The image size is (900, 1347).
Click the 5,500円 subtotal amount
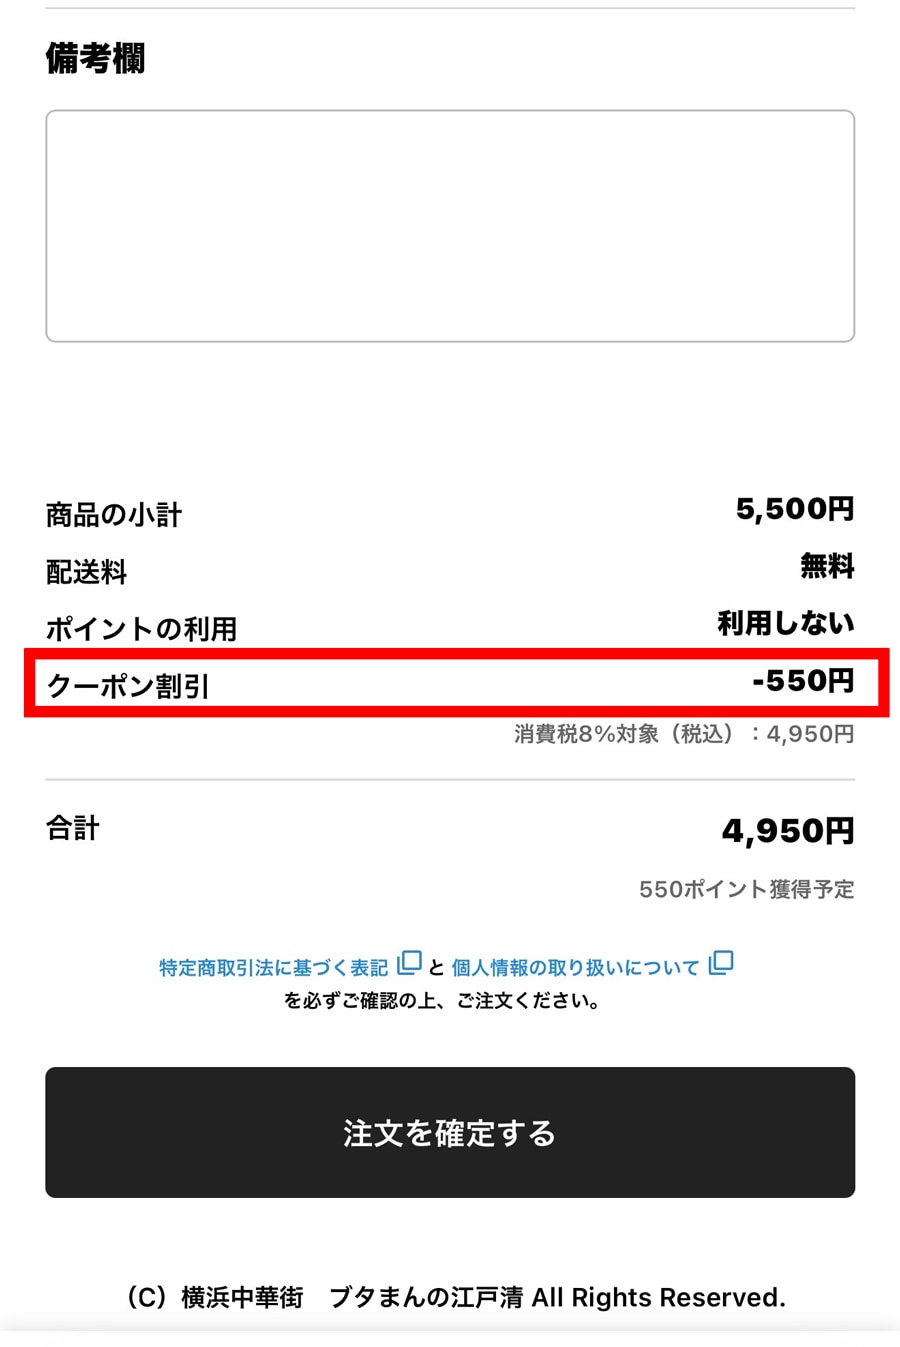[x=795, y=510]
